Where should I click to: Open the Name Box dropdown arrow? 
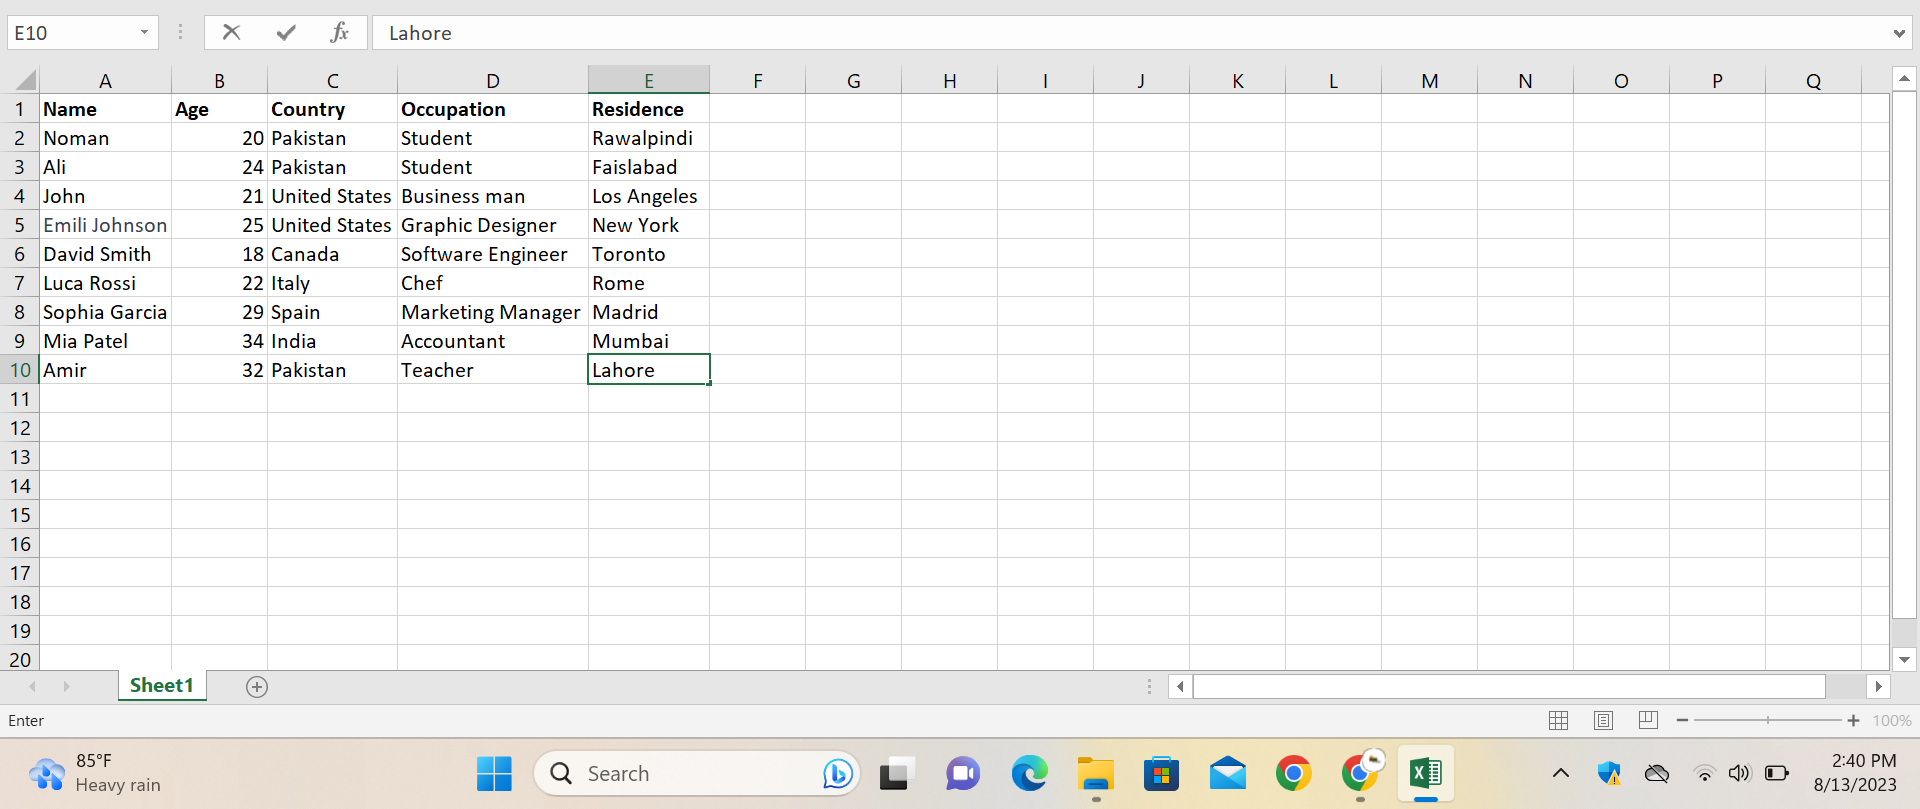(144, 32)
